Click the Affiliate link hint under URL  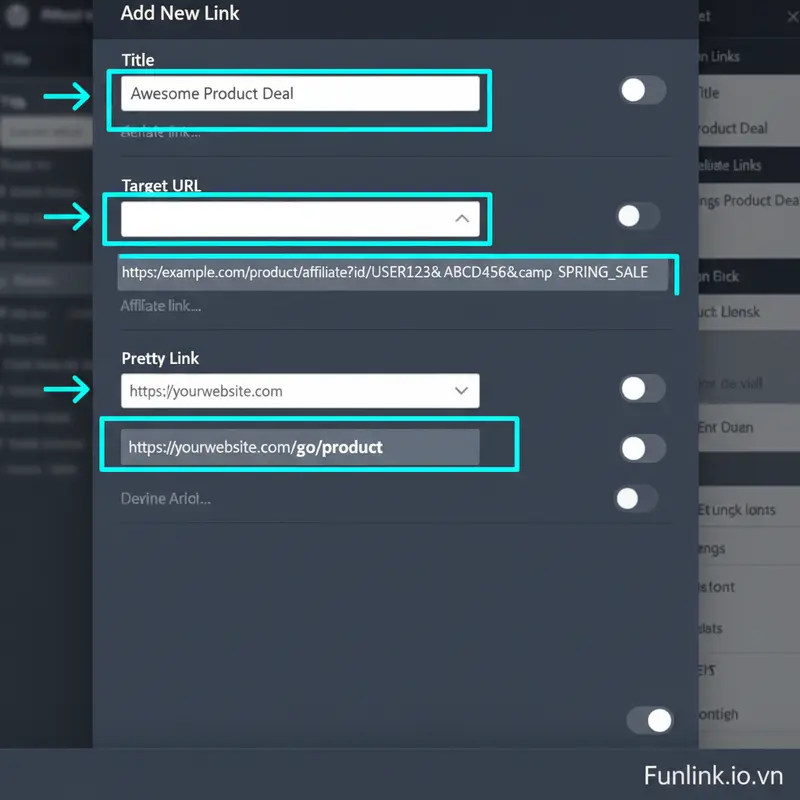tap(161, 306)
